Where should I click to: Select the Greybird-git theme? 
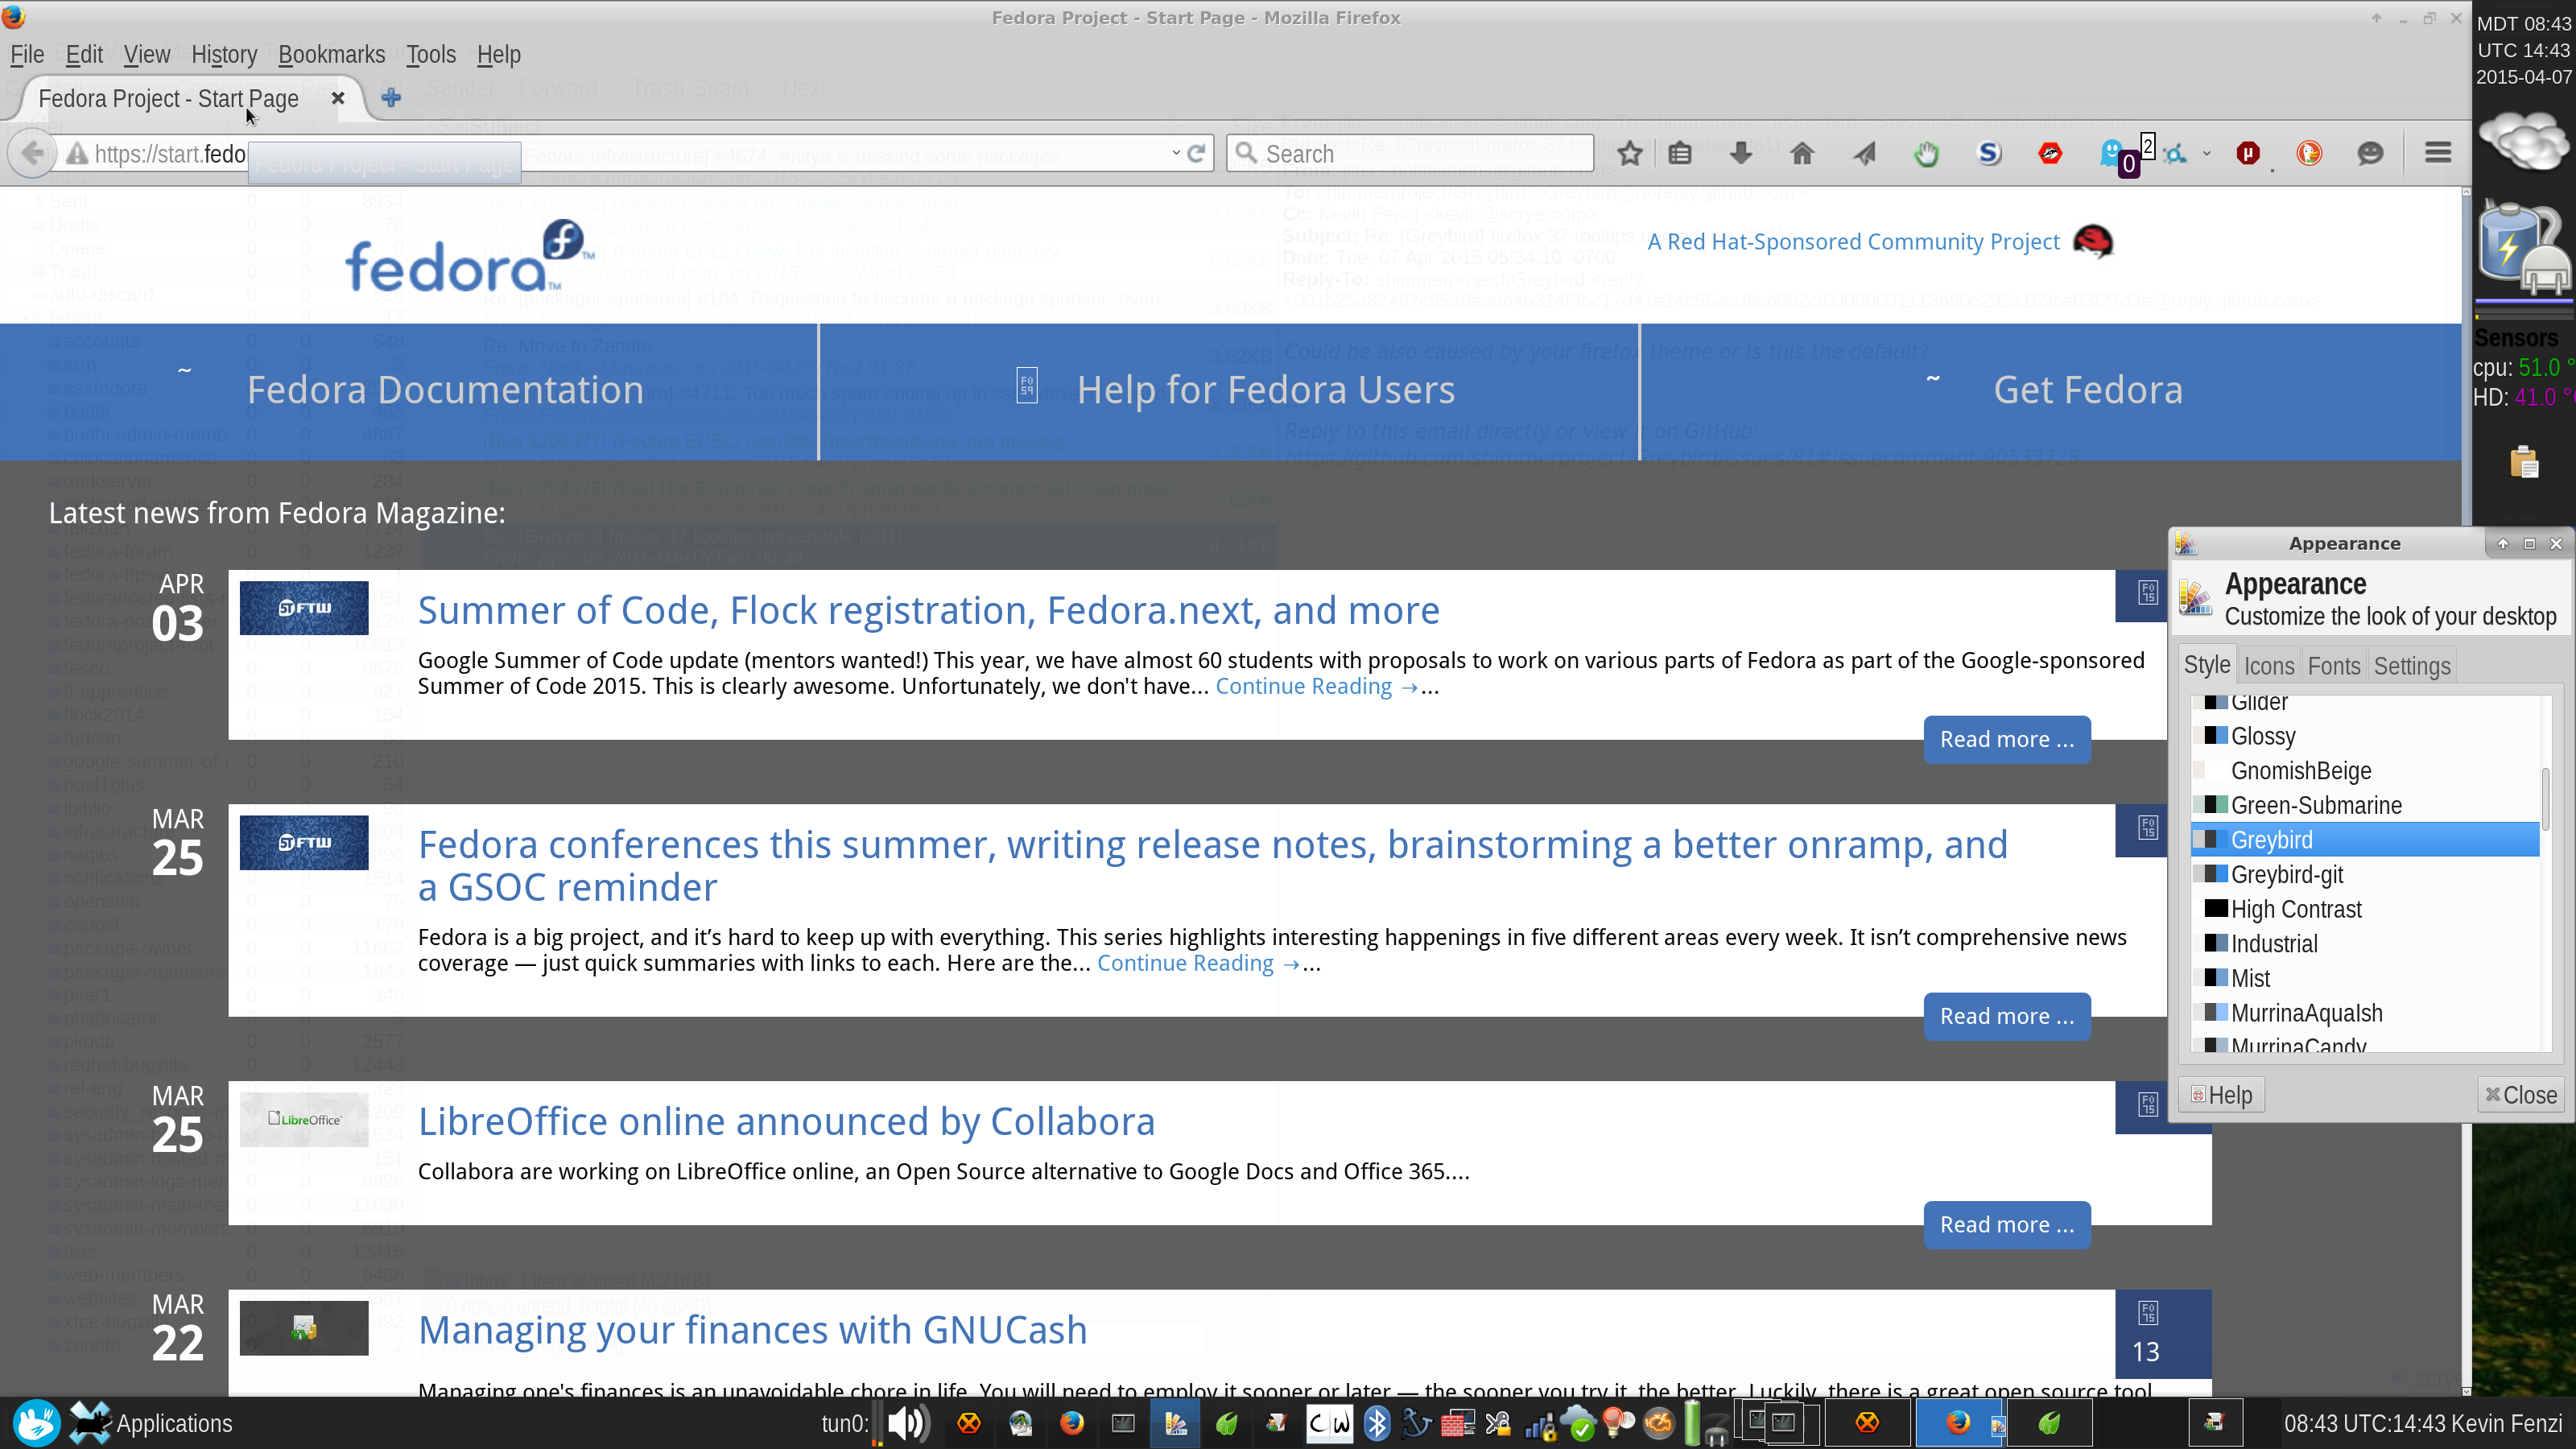pyautogui.click(x=2365, y=875)
